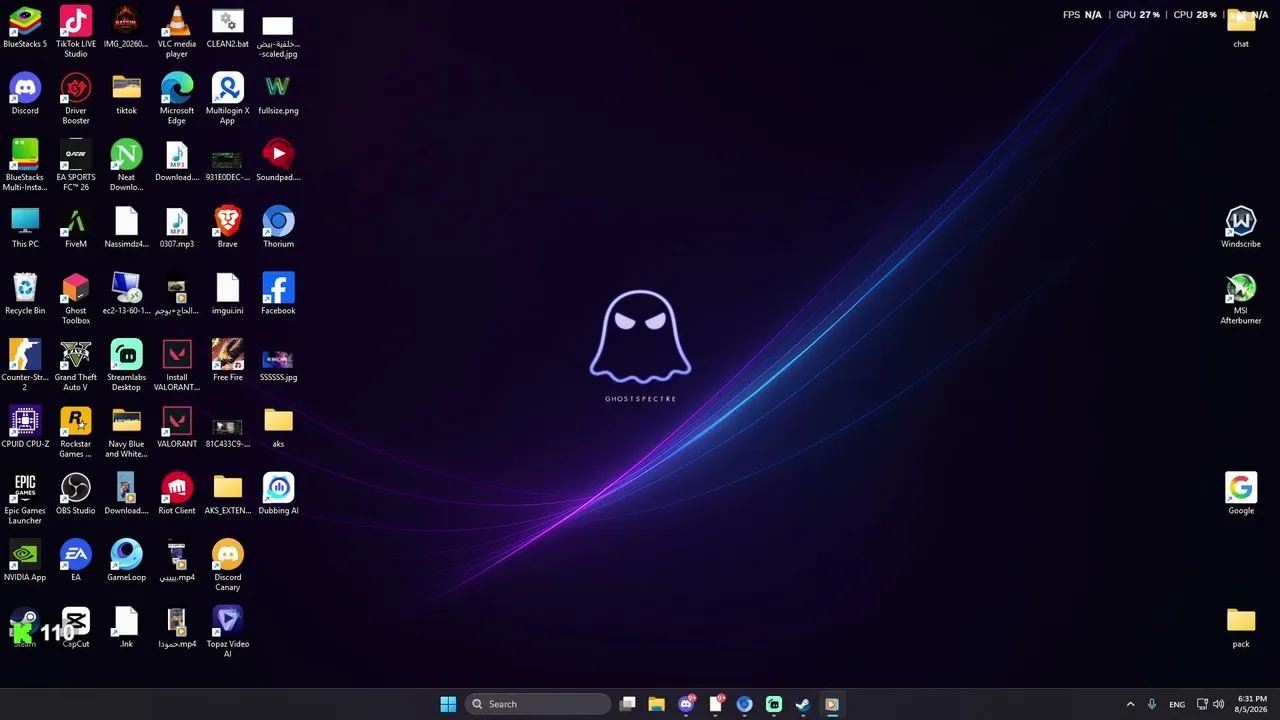The image size is (1280, 720).
Task: Open the Windows Start menu
Action: tap(448, 704)
